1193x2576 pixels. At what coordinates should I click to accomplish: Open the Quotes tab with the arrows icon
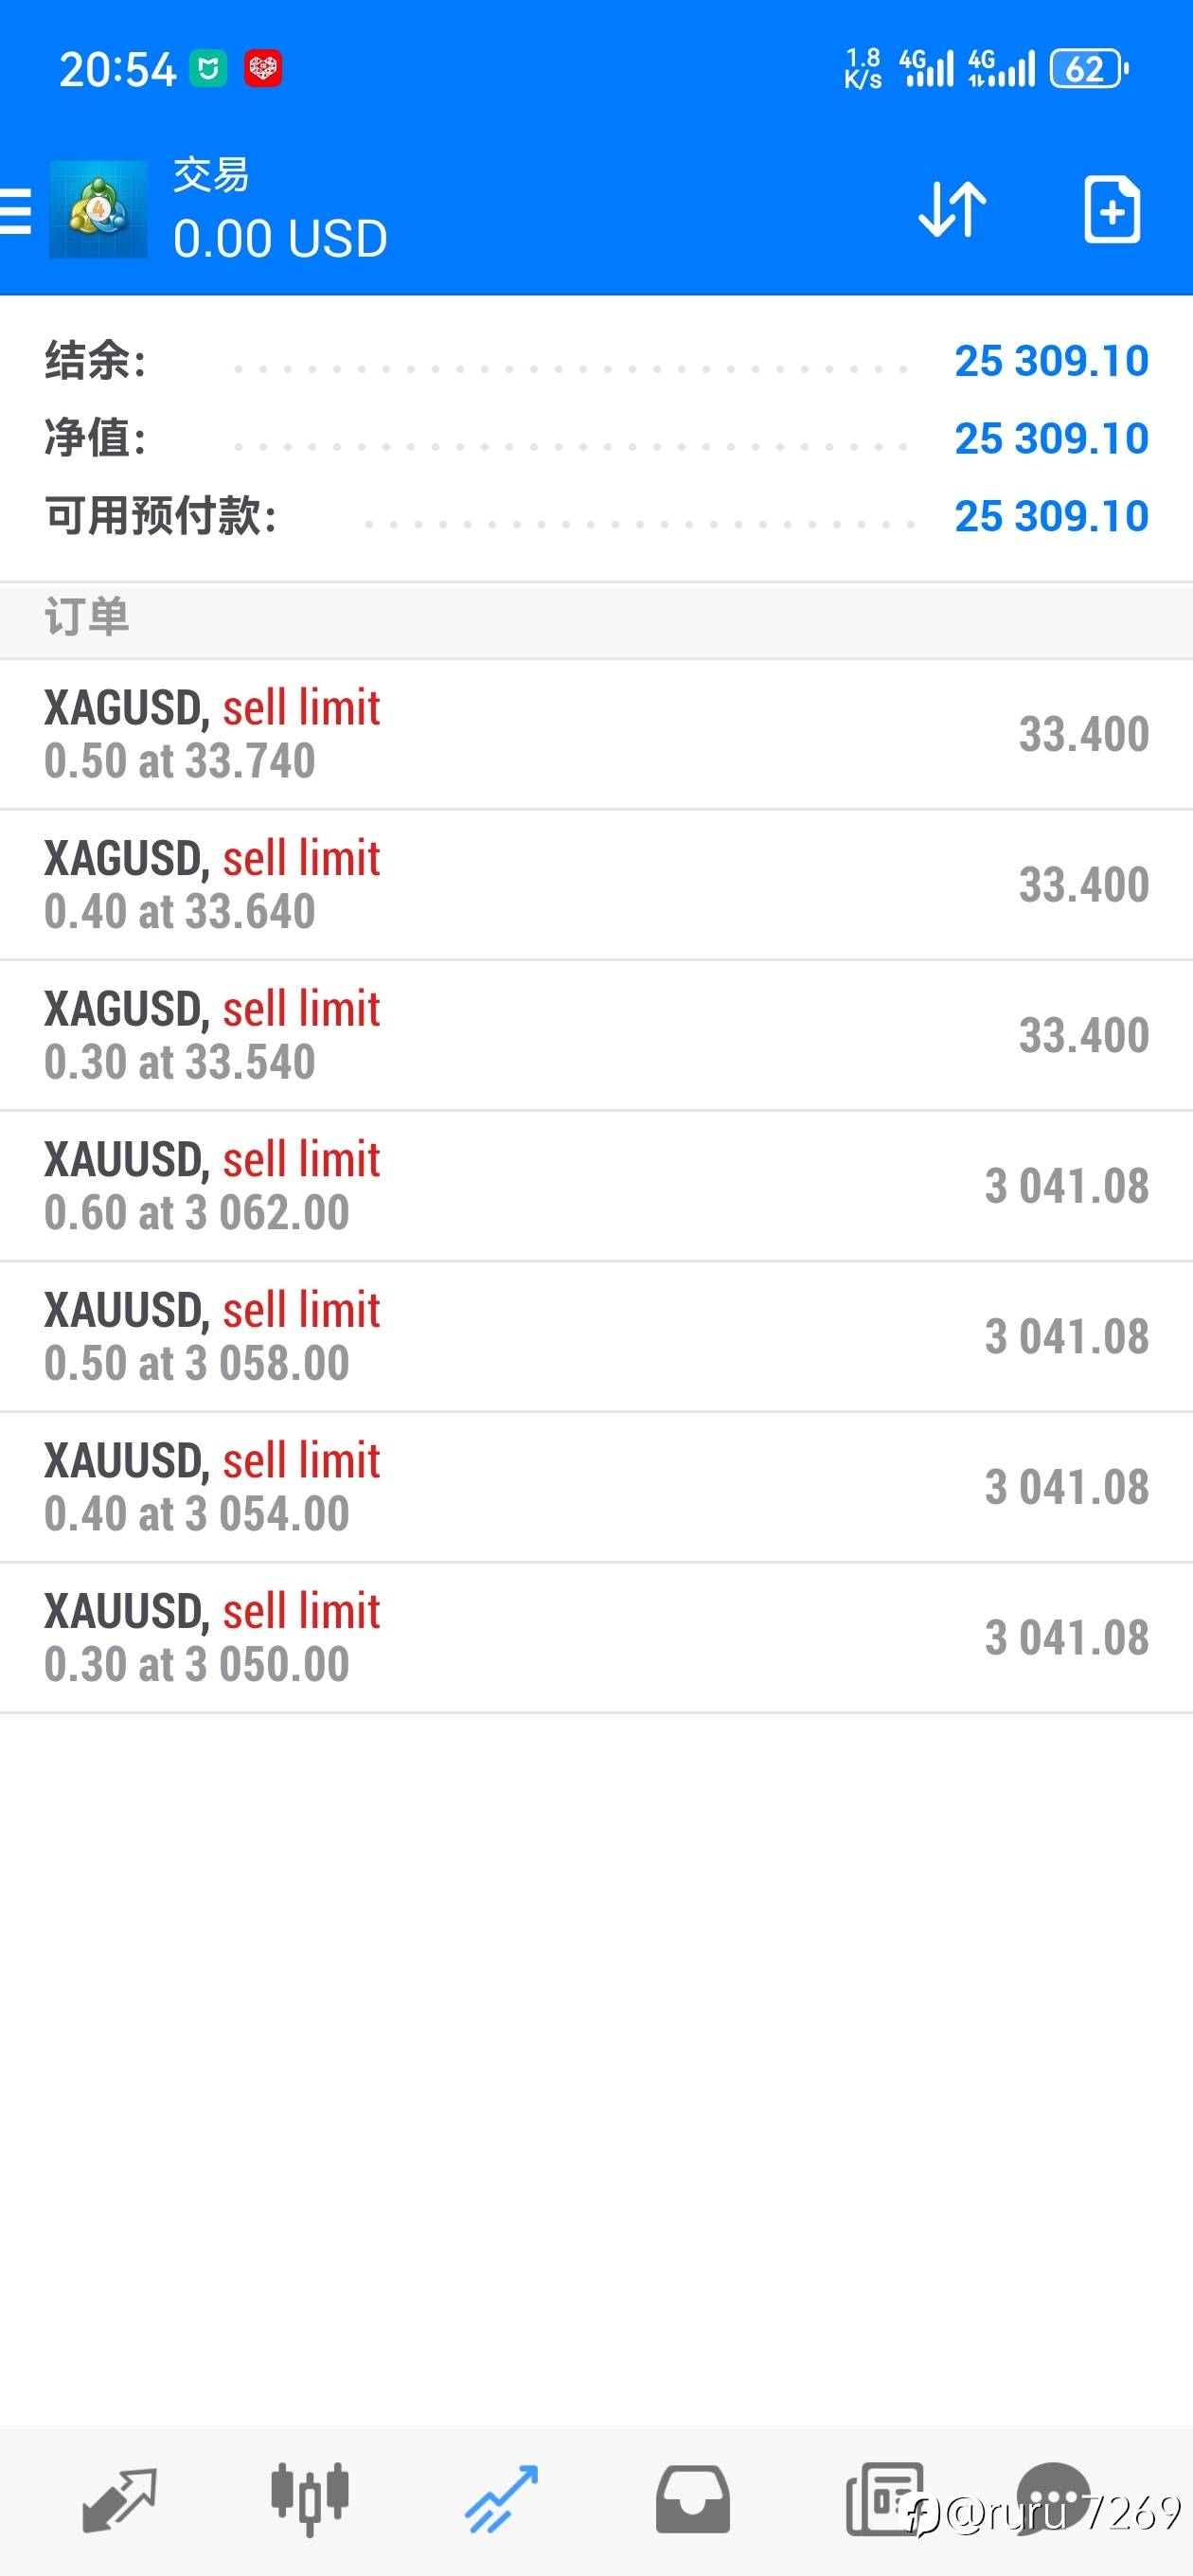pyautogui.click(x=119, y=2499)
